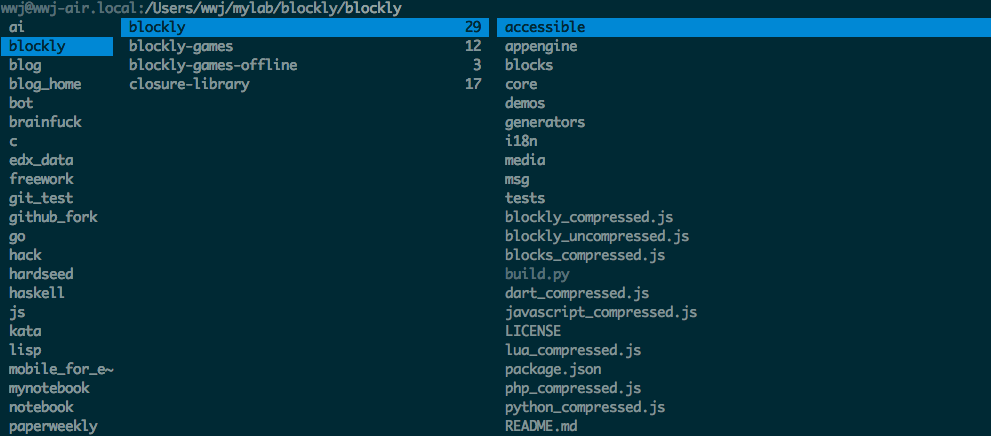Screen dimensions: 991x436
Task: Select README.md file
Action: [x=541, y=426]
